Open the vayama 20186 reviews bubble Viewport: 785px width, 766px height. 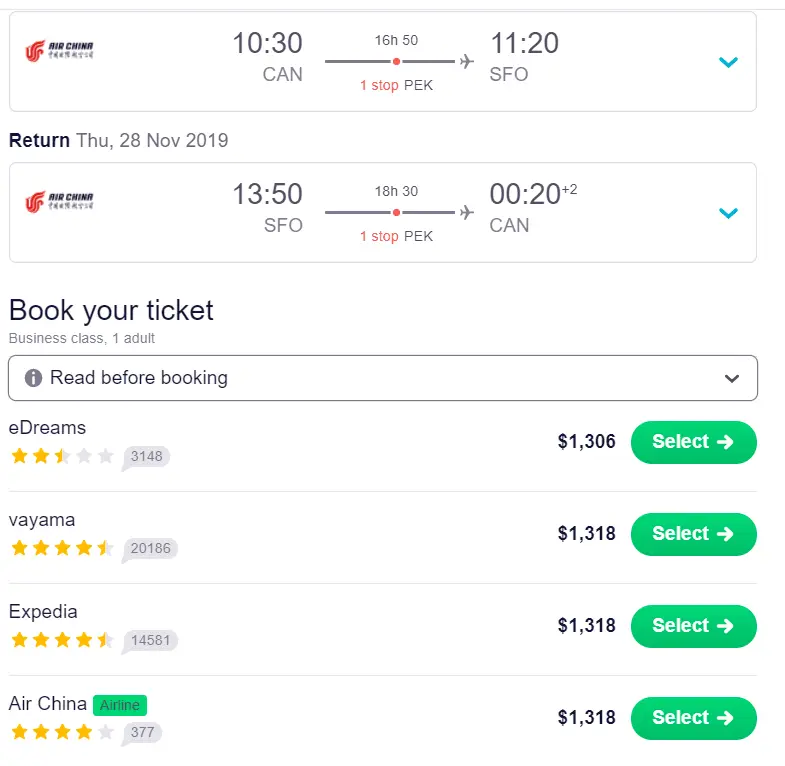(150, 548)
